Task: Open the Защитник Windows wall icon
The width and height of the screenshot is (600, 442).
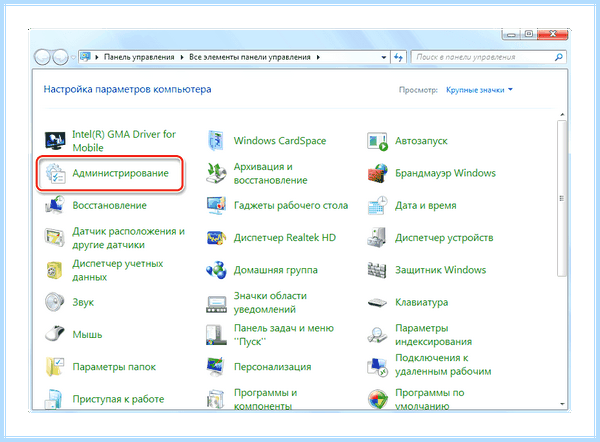Action: [x=377, y=270]
